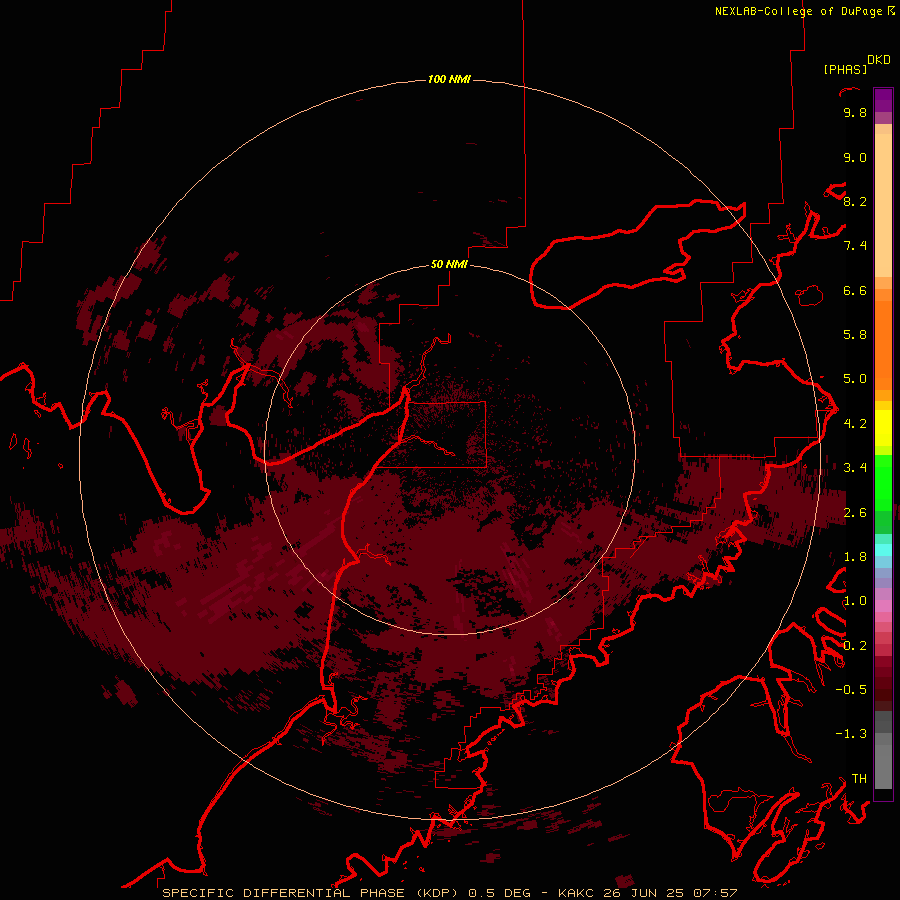Click the 1.8 value on the color scale
The image size is (900, 900).
[x=855, y=557]
